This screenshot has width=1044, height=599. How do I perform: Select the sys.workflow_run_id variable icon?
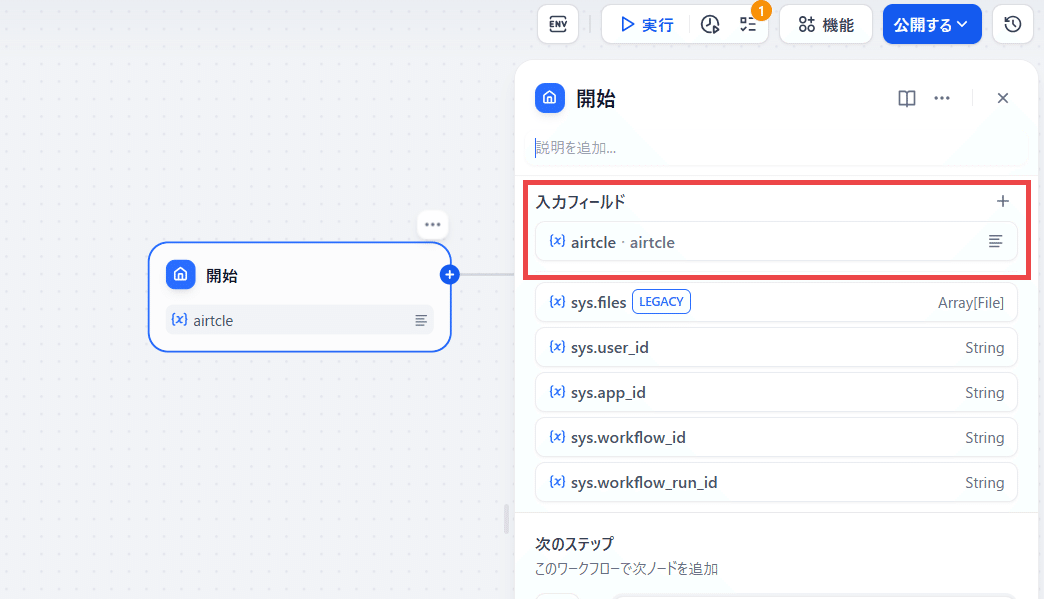[x=558, y=482]
